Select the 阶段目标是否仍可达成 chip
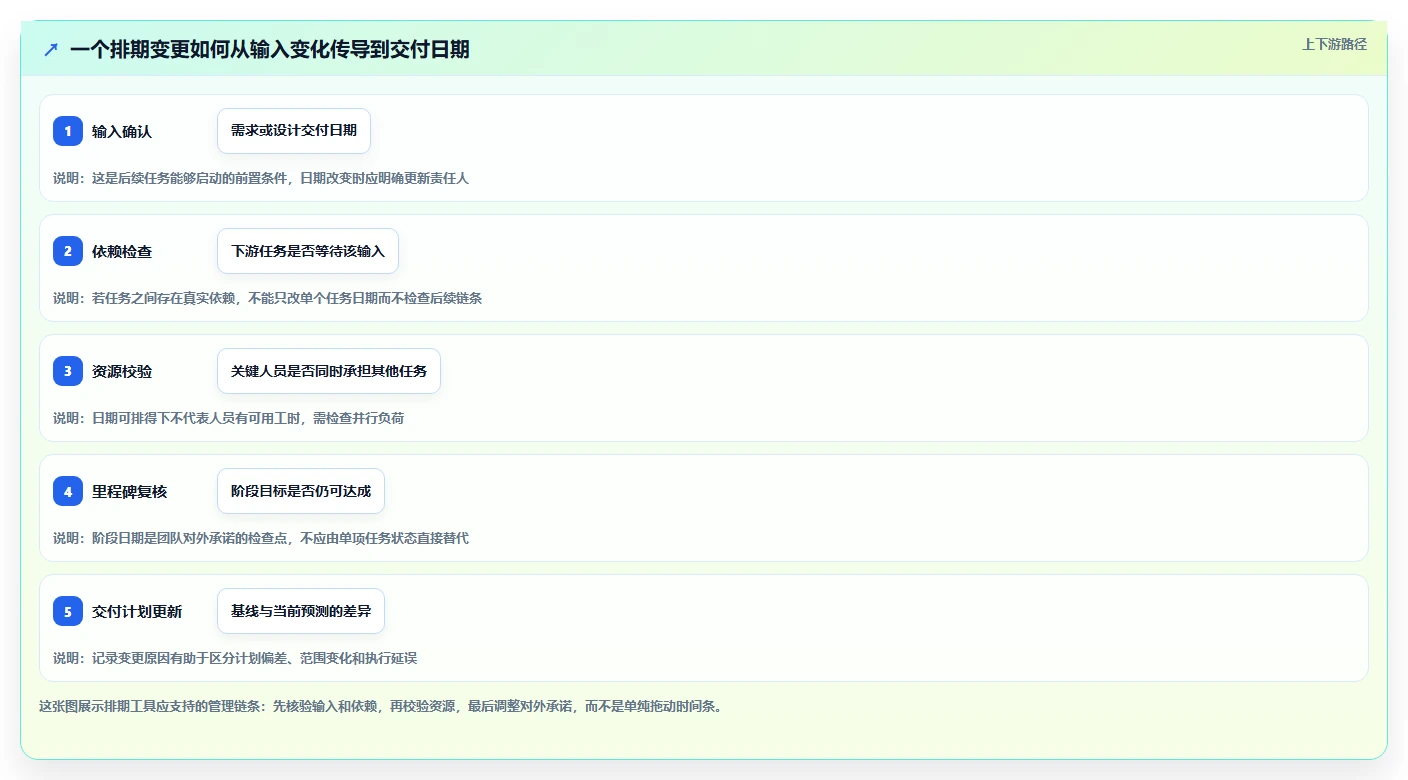1408x780 pixels. [301, 491]
